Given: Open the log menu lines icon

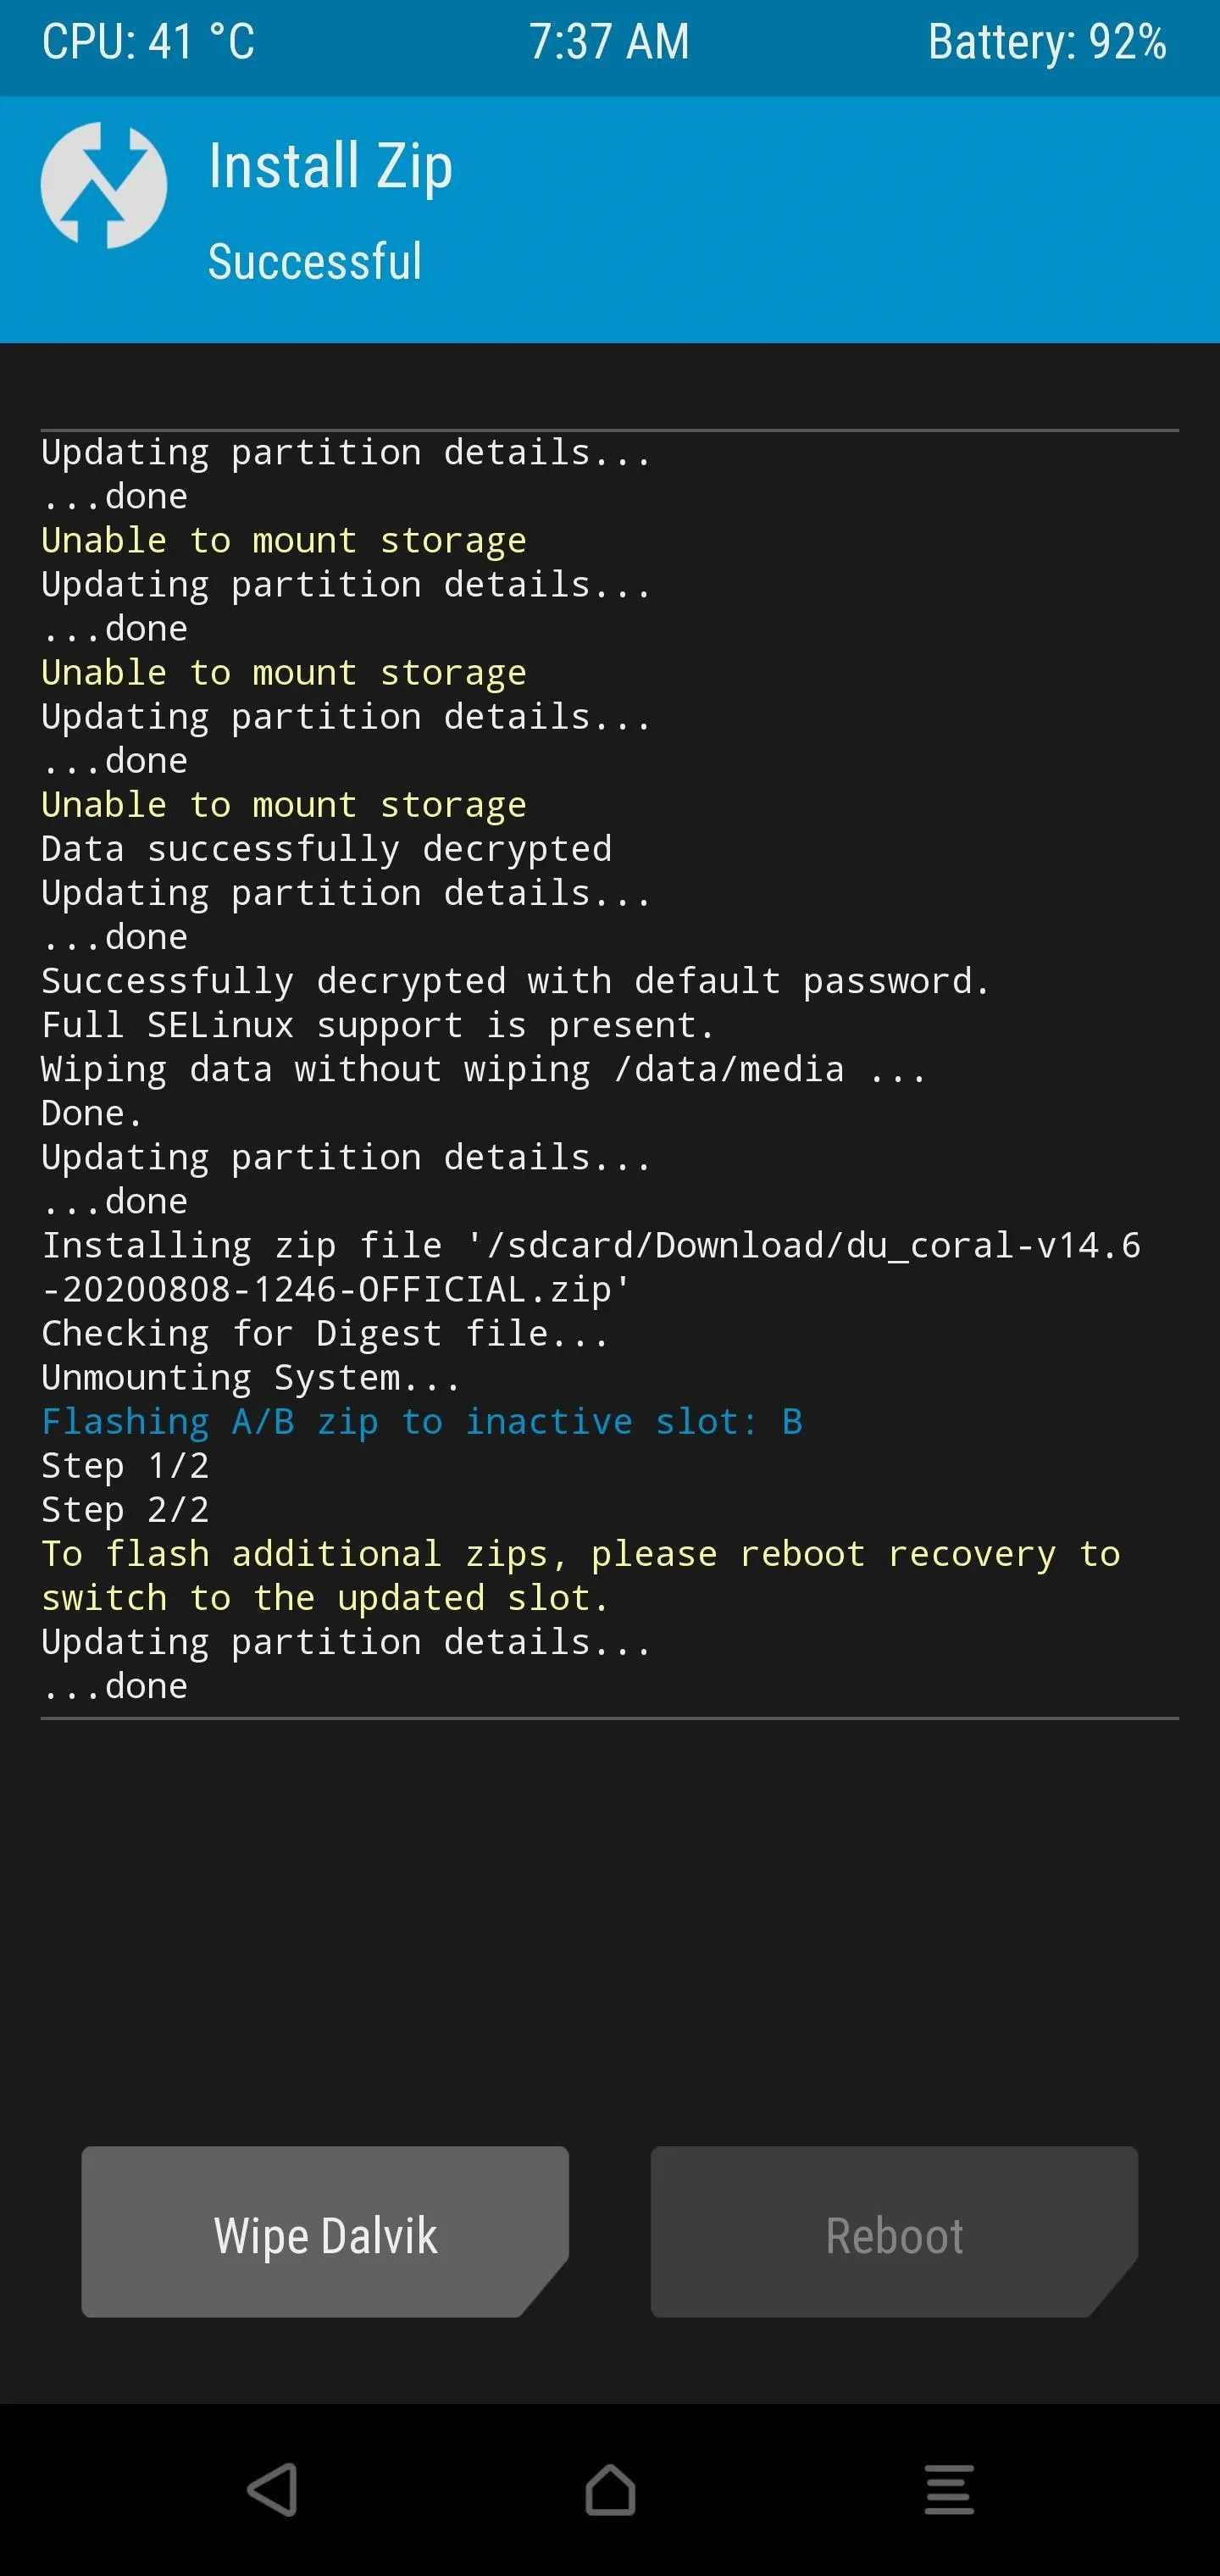Looking at the screenshot, I should (x=948, y=2490).
